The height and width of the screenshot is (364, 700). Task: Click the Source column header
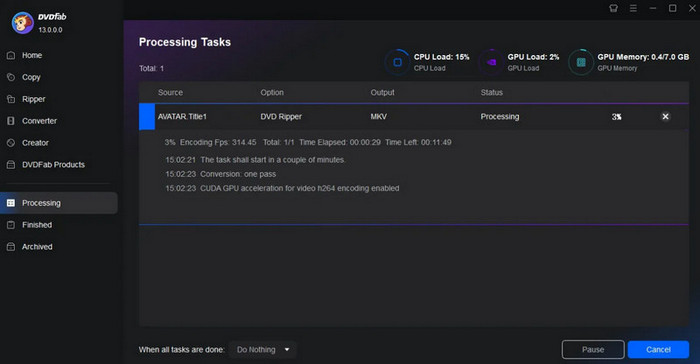pos(170,92)
